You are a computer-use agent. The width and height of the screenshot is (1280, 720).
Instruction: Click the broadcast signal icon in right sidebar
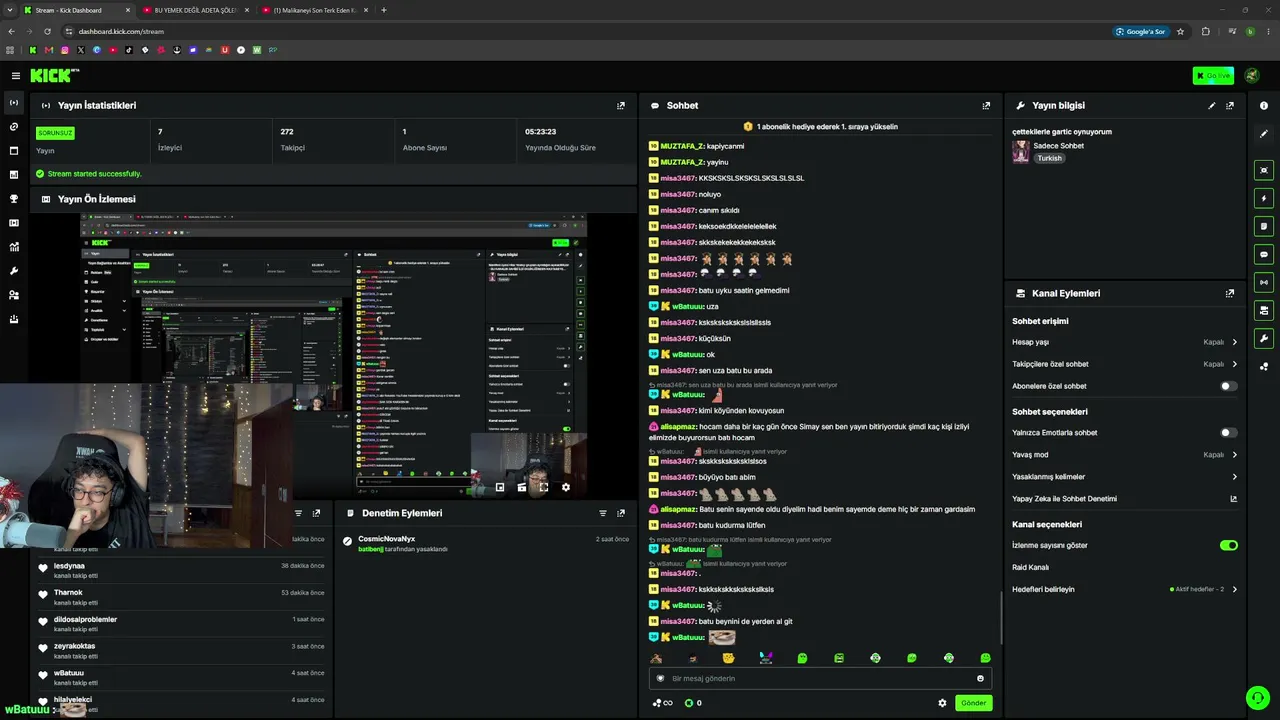[x=1264, y=282]
